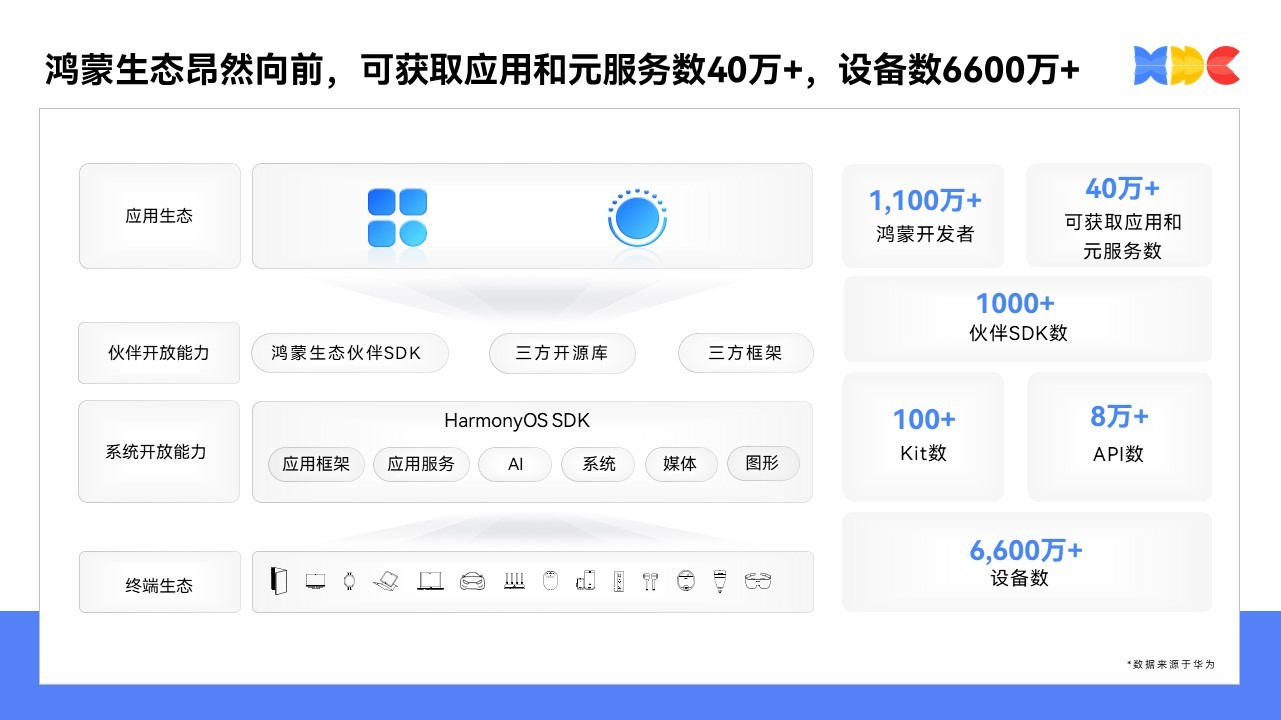Click the Kit数 caption
The height and width of the screenshot is (720, 1281).
923,453
